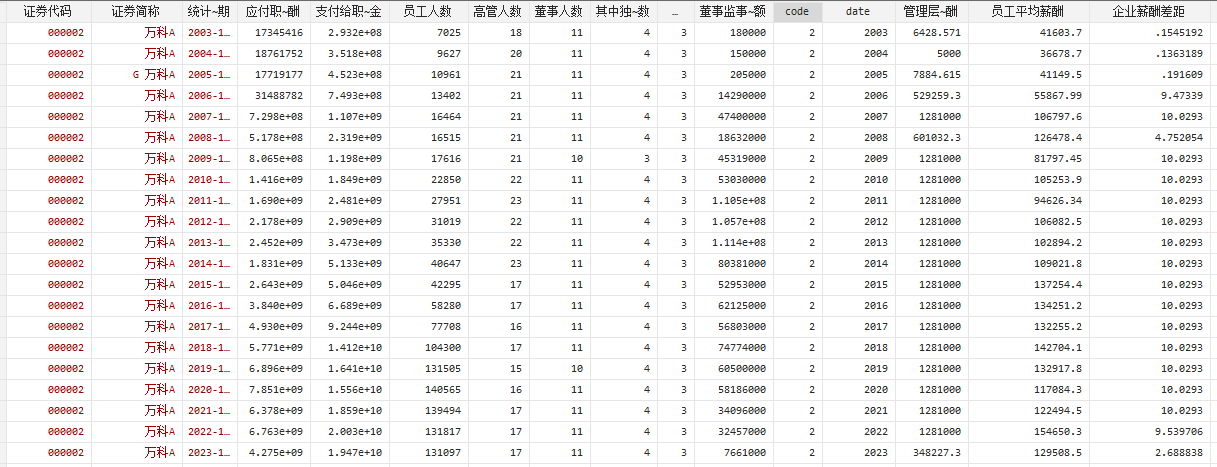The image size is (1217, 467).
Task: Select the date cell showing 2015
Action: (x=857, y=285)
